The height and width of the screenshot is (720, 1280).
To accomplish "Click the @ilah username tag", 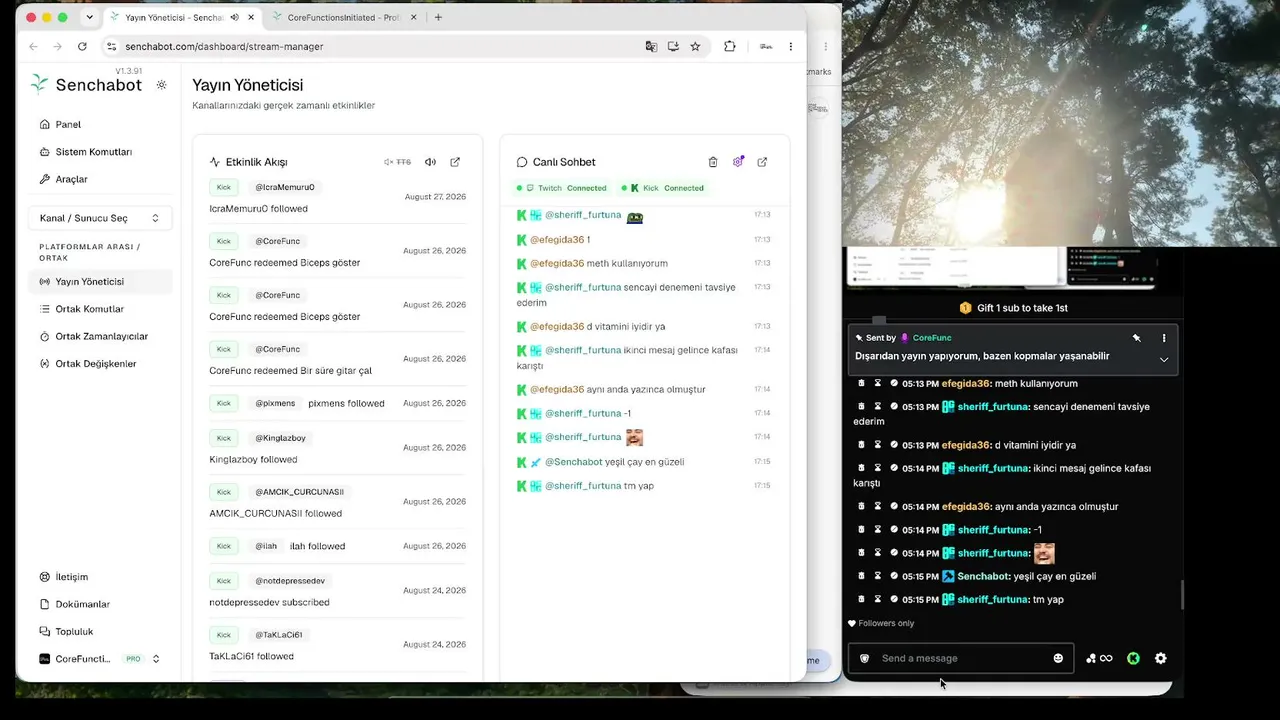I will 266,546.
